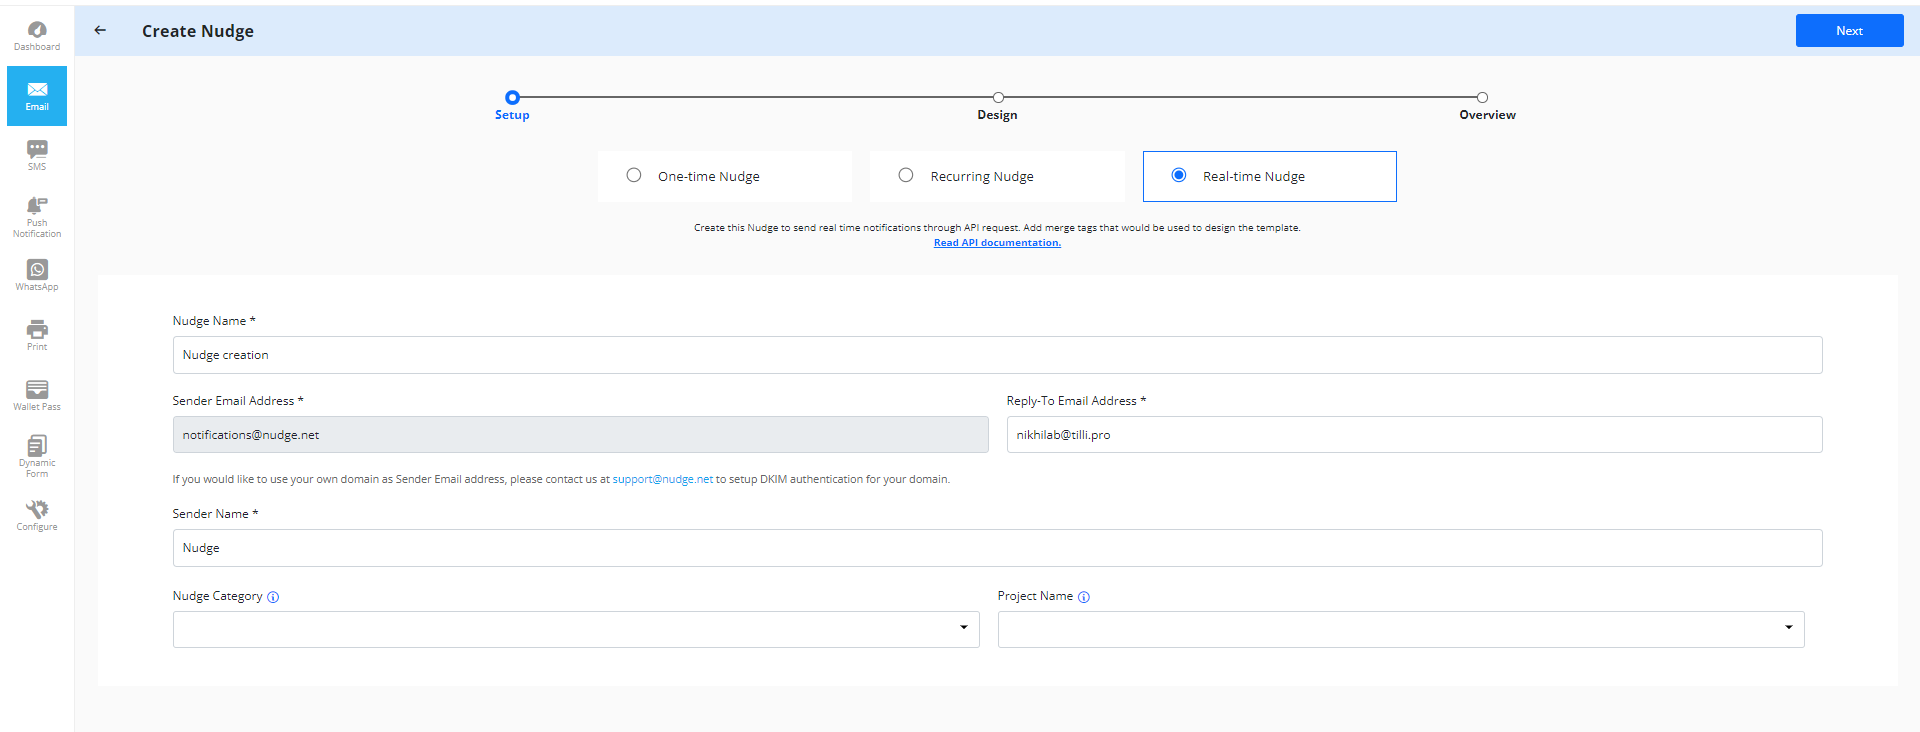This screenshot has height=732, width=1920.
Task: Open the Read API documentation link
Action: pyautogui.click(x=997, y=243)
